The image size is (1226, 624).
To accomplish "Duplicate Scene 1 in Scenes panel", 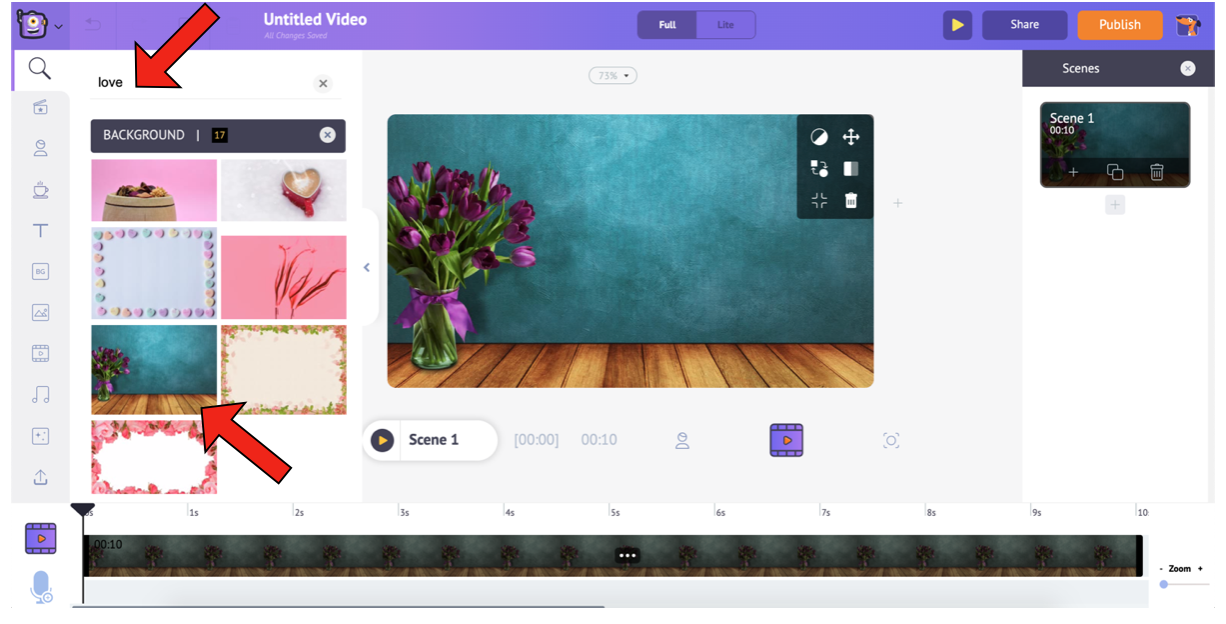I will coord(1114,172).
